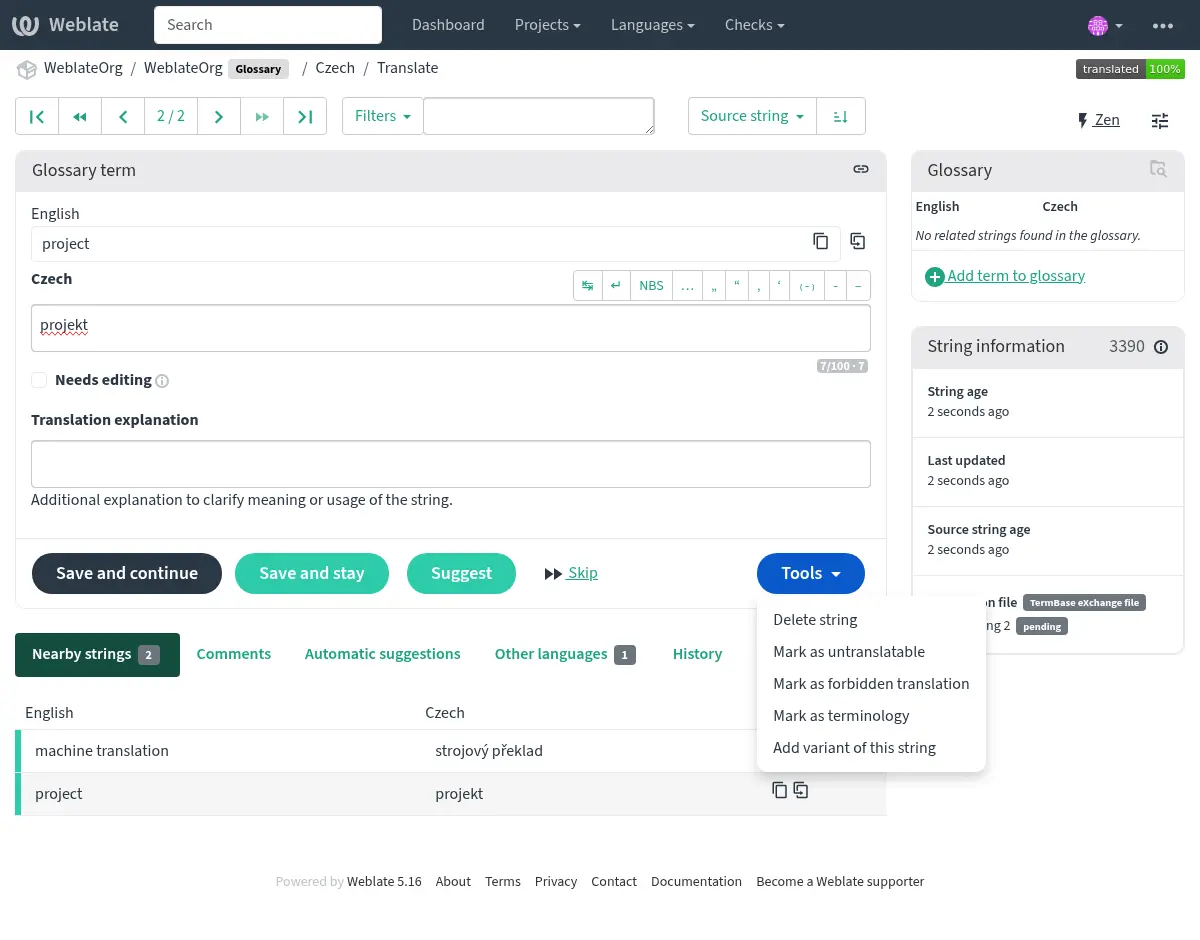Insert NBS non-breaking space character
The width and height of the screenshot is (1200, 940).
click(651, 285)
